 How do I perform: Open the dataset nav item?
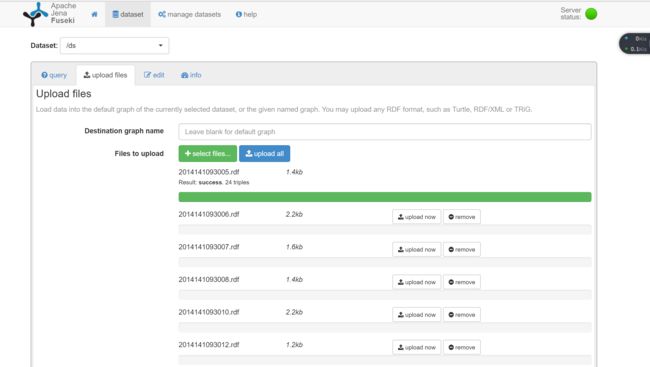point(128,14)
